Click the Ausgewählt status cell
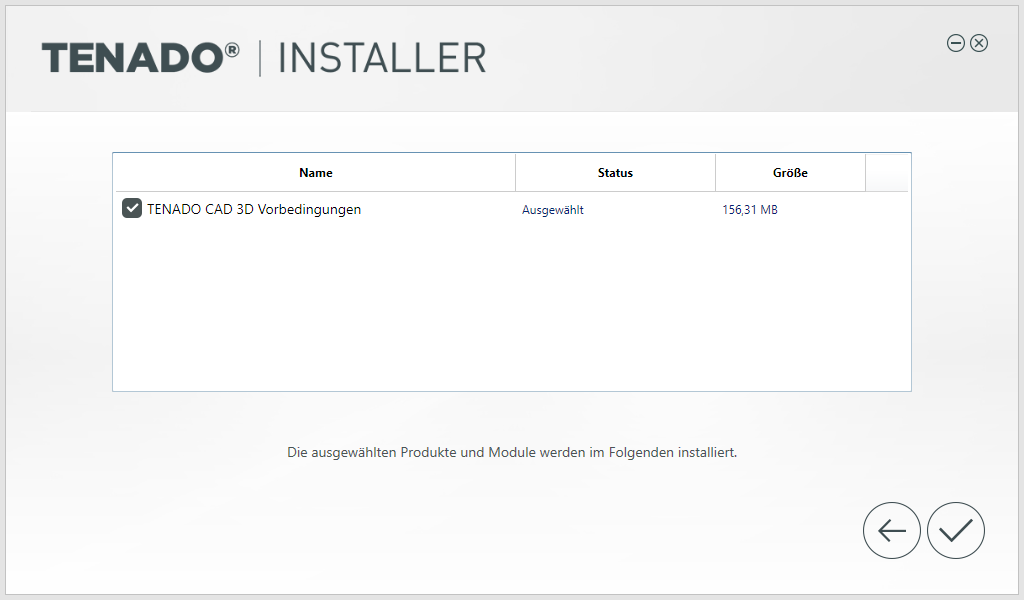The height and width of the screenshot is (600, 1024). click(552, 210)
